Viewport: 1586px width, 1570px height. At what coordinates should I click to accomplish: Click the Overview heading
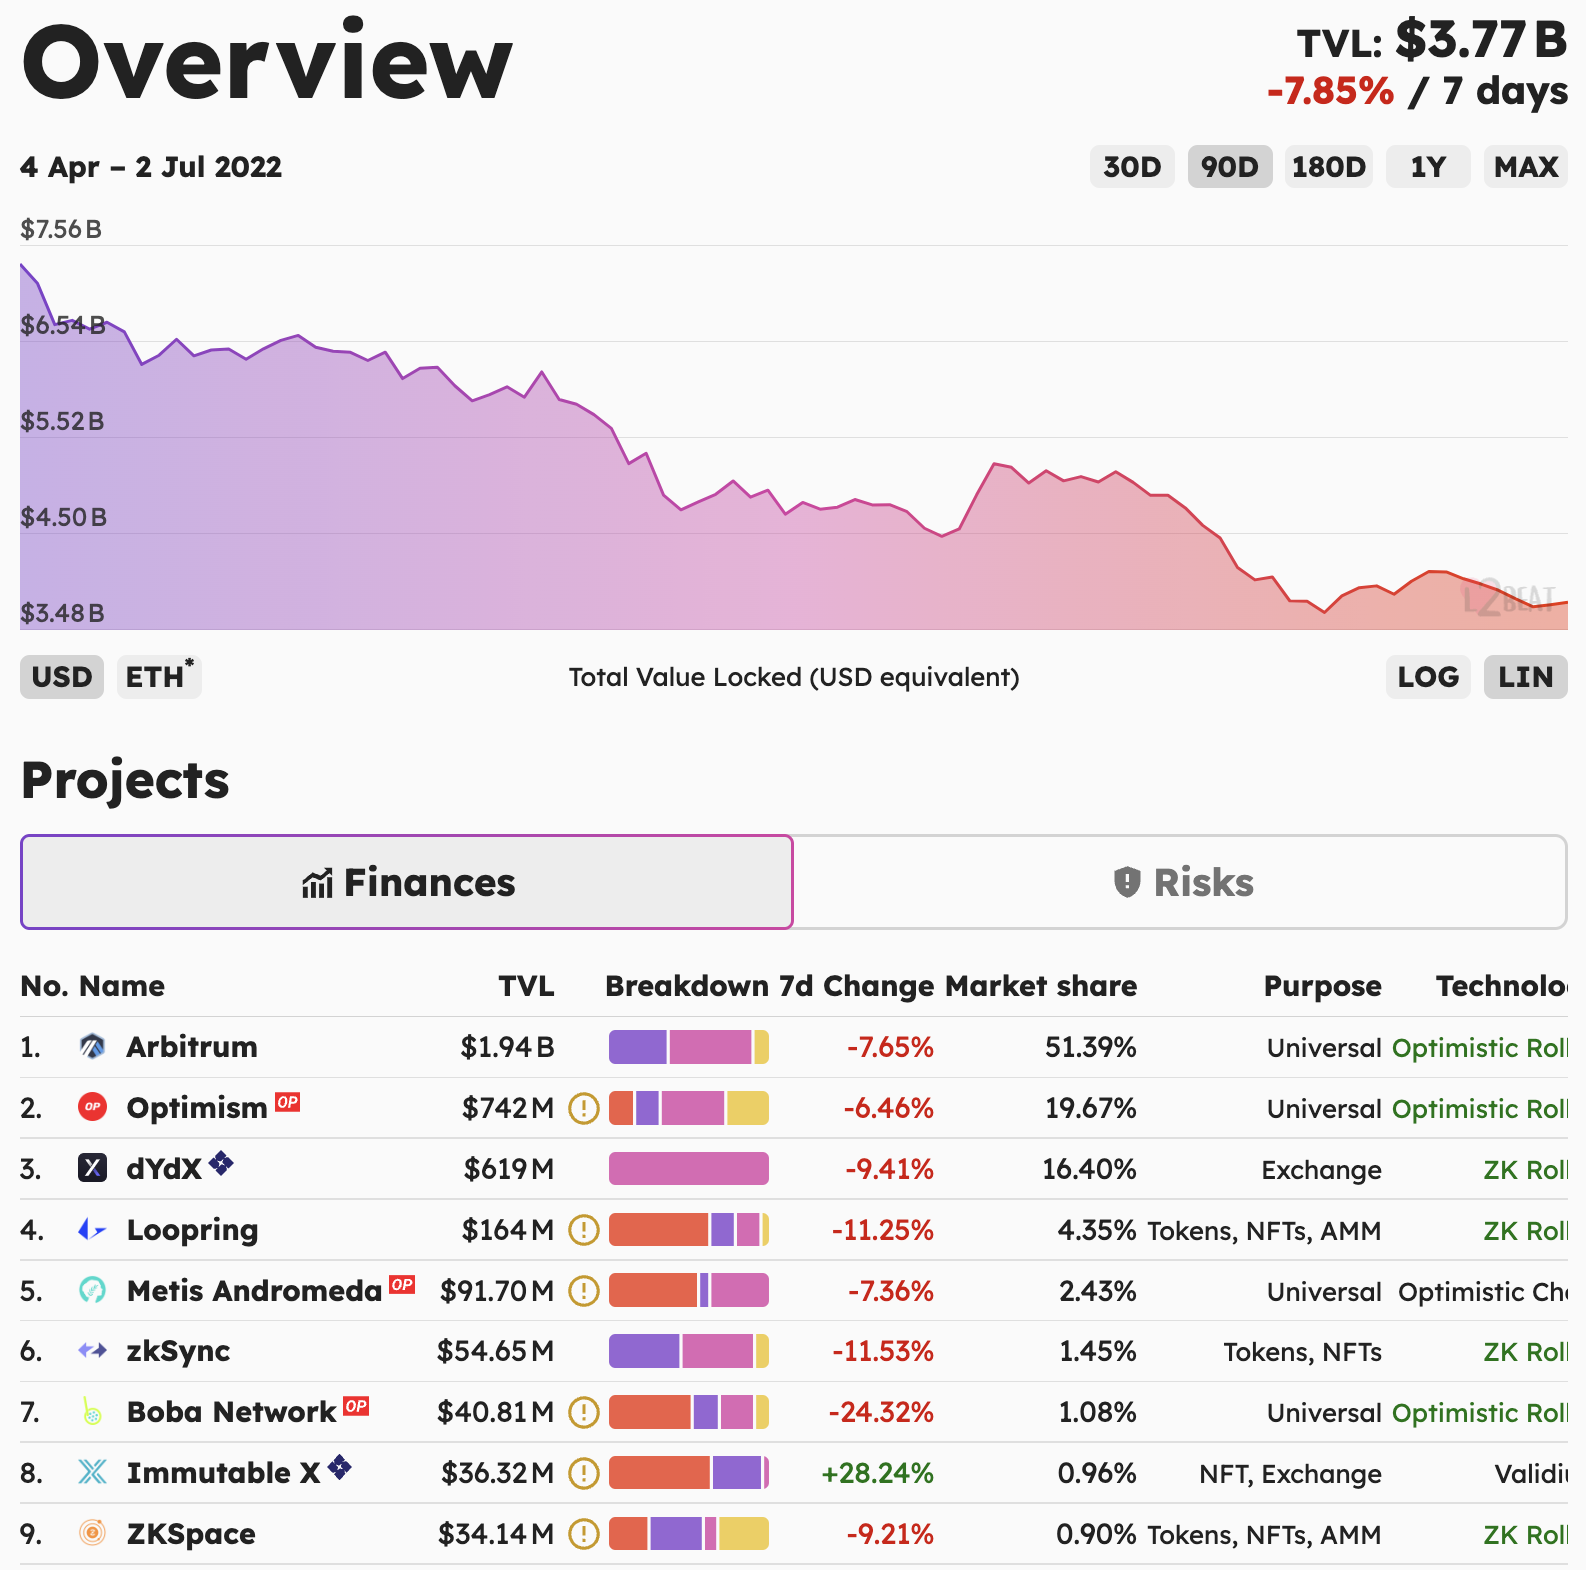267,62
